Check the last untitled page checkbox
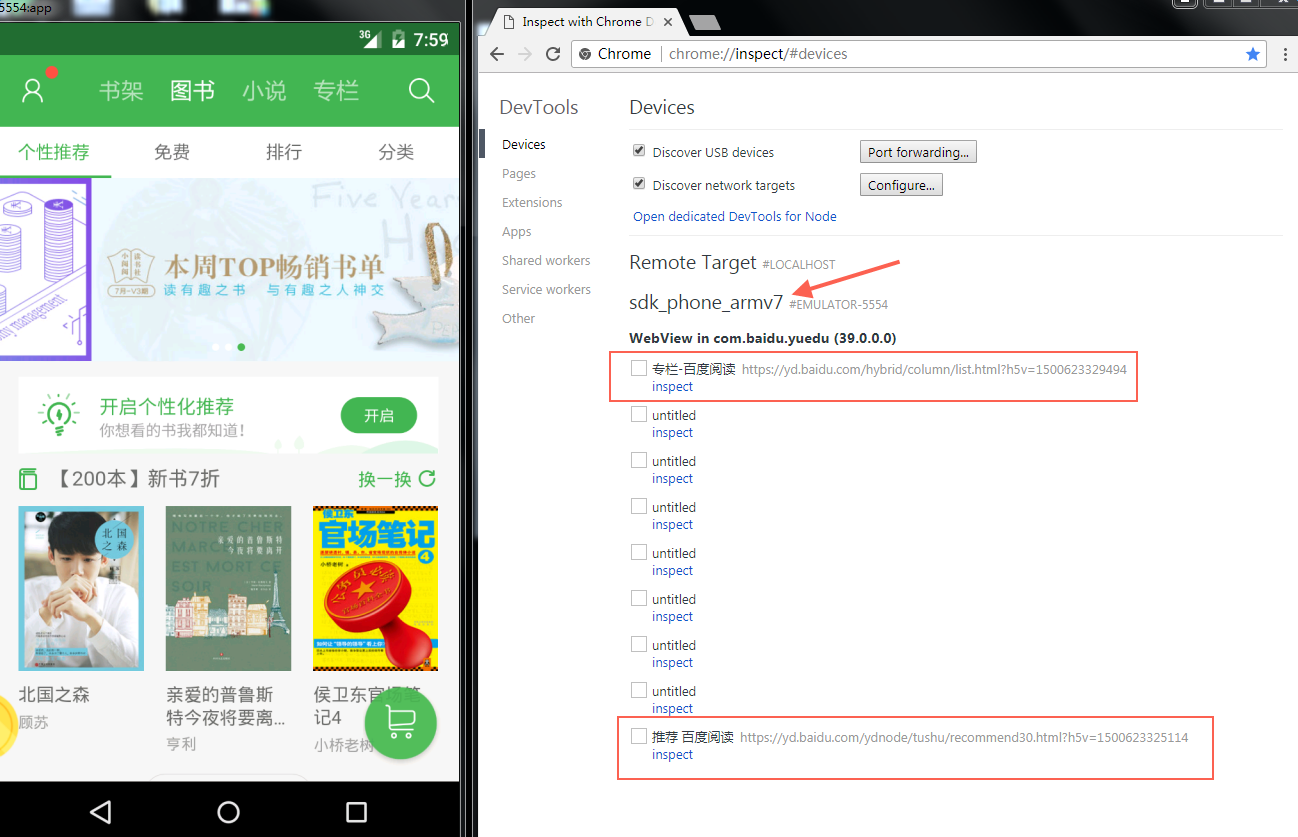The width and height of the screenshot is (1298, 837). (639, 691)
